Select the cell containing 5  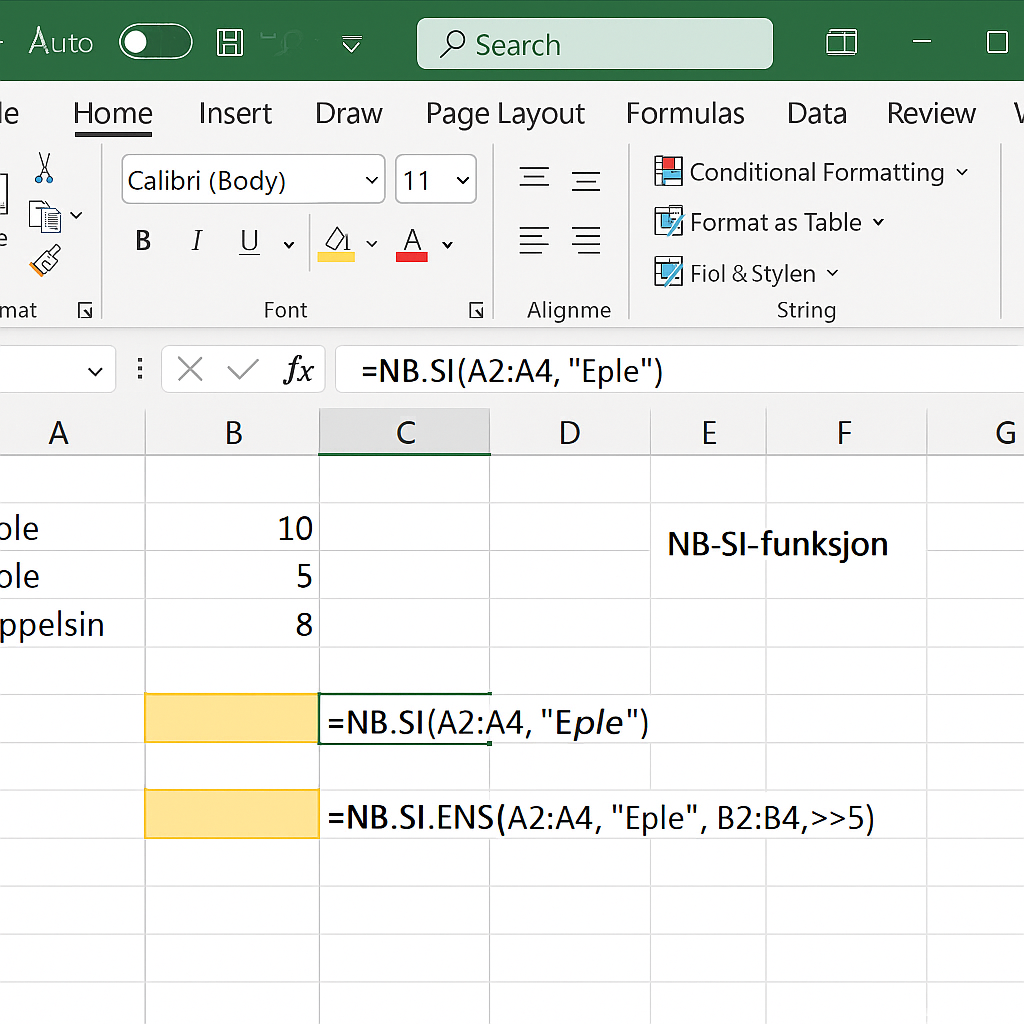click(232, 575)
